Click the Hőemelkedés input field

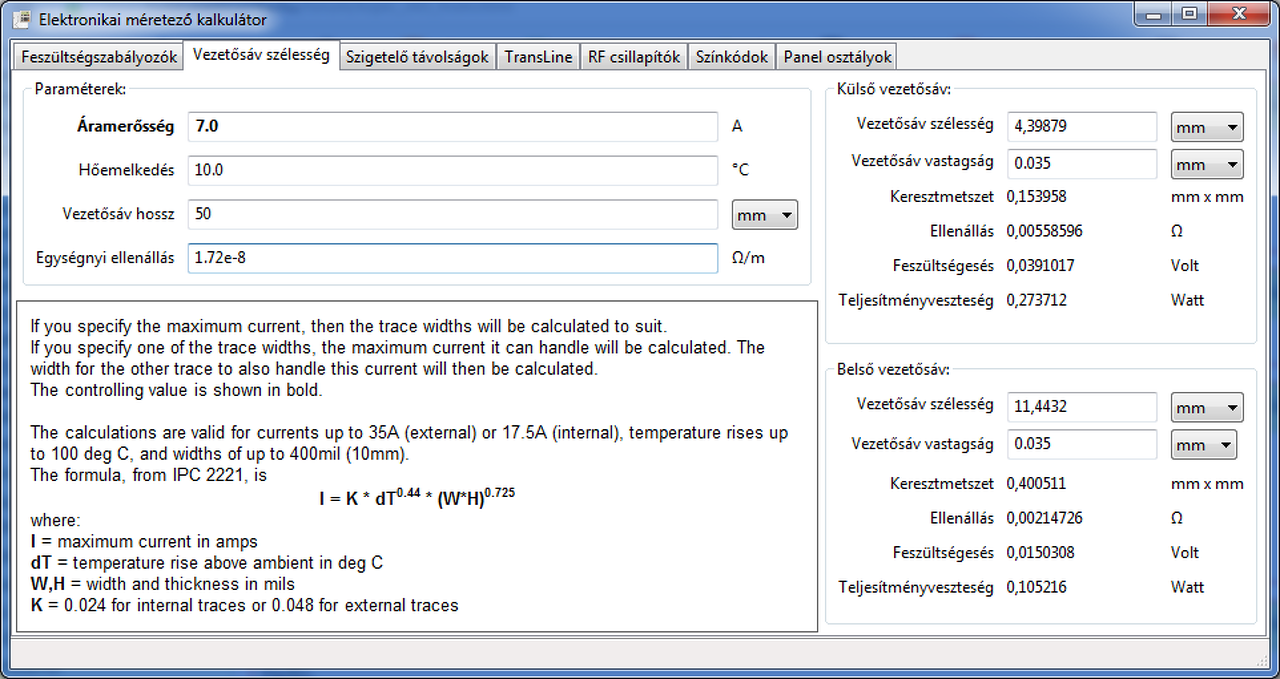(x=453, y=170)
